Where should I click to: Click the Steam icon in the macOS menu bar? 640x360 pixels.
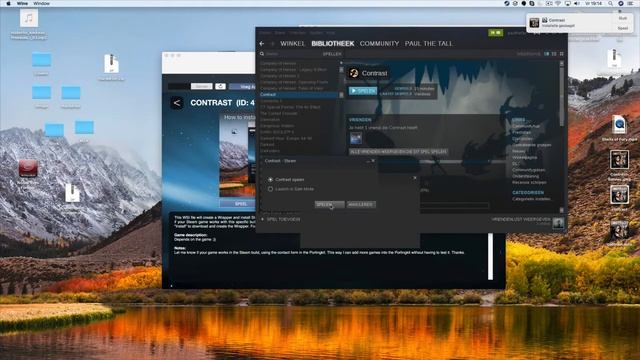pos(507,3)
